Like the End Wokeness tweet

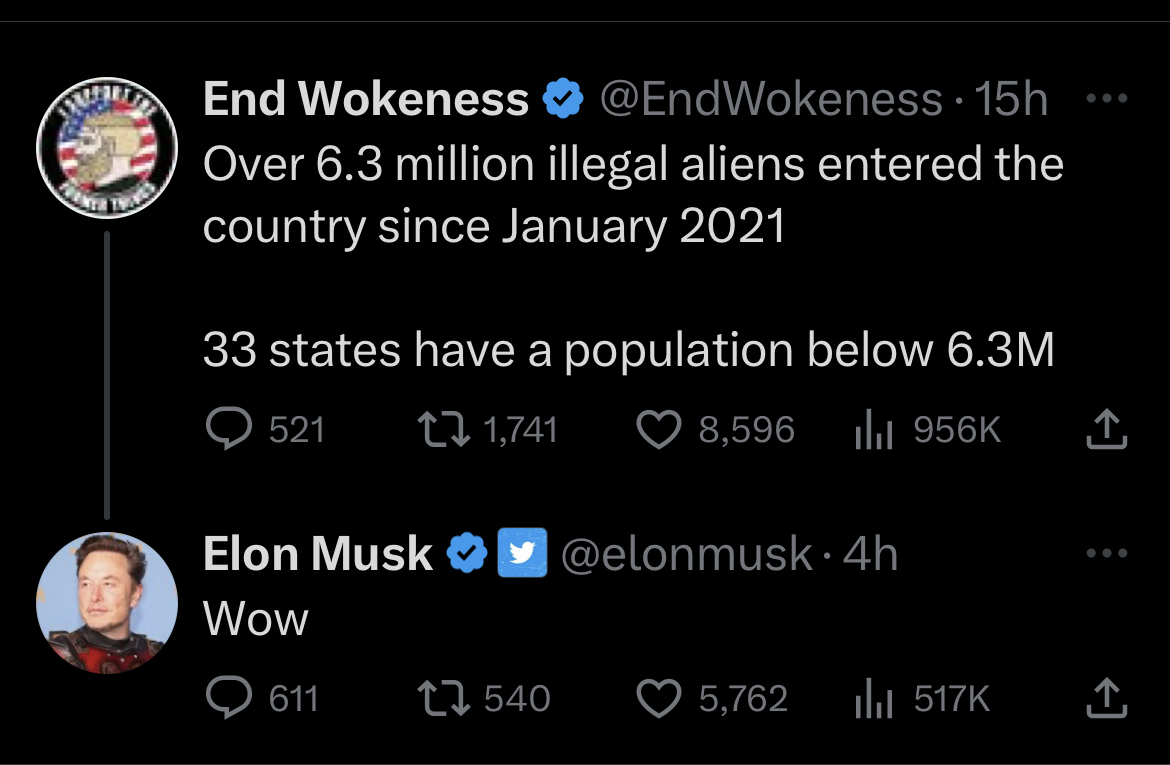coord(658,430)
